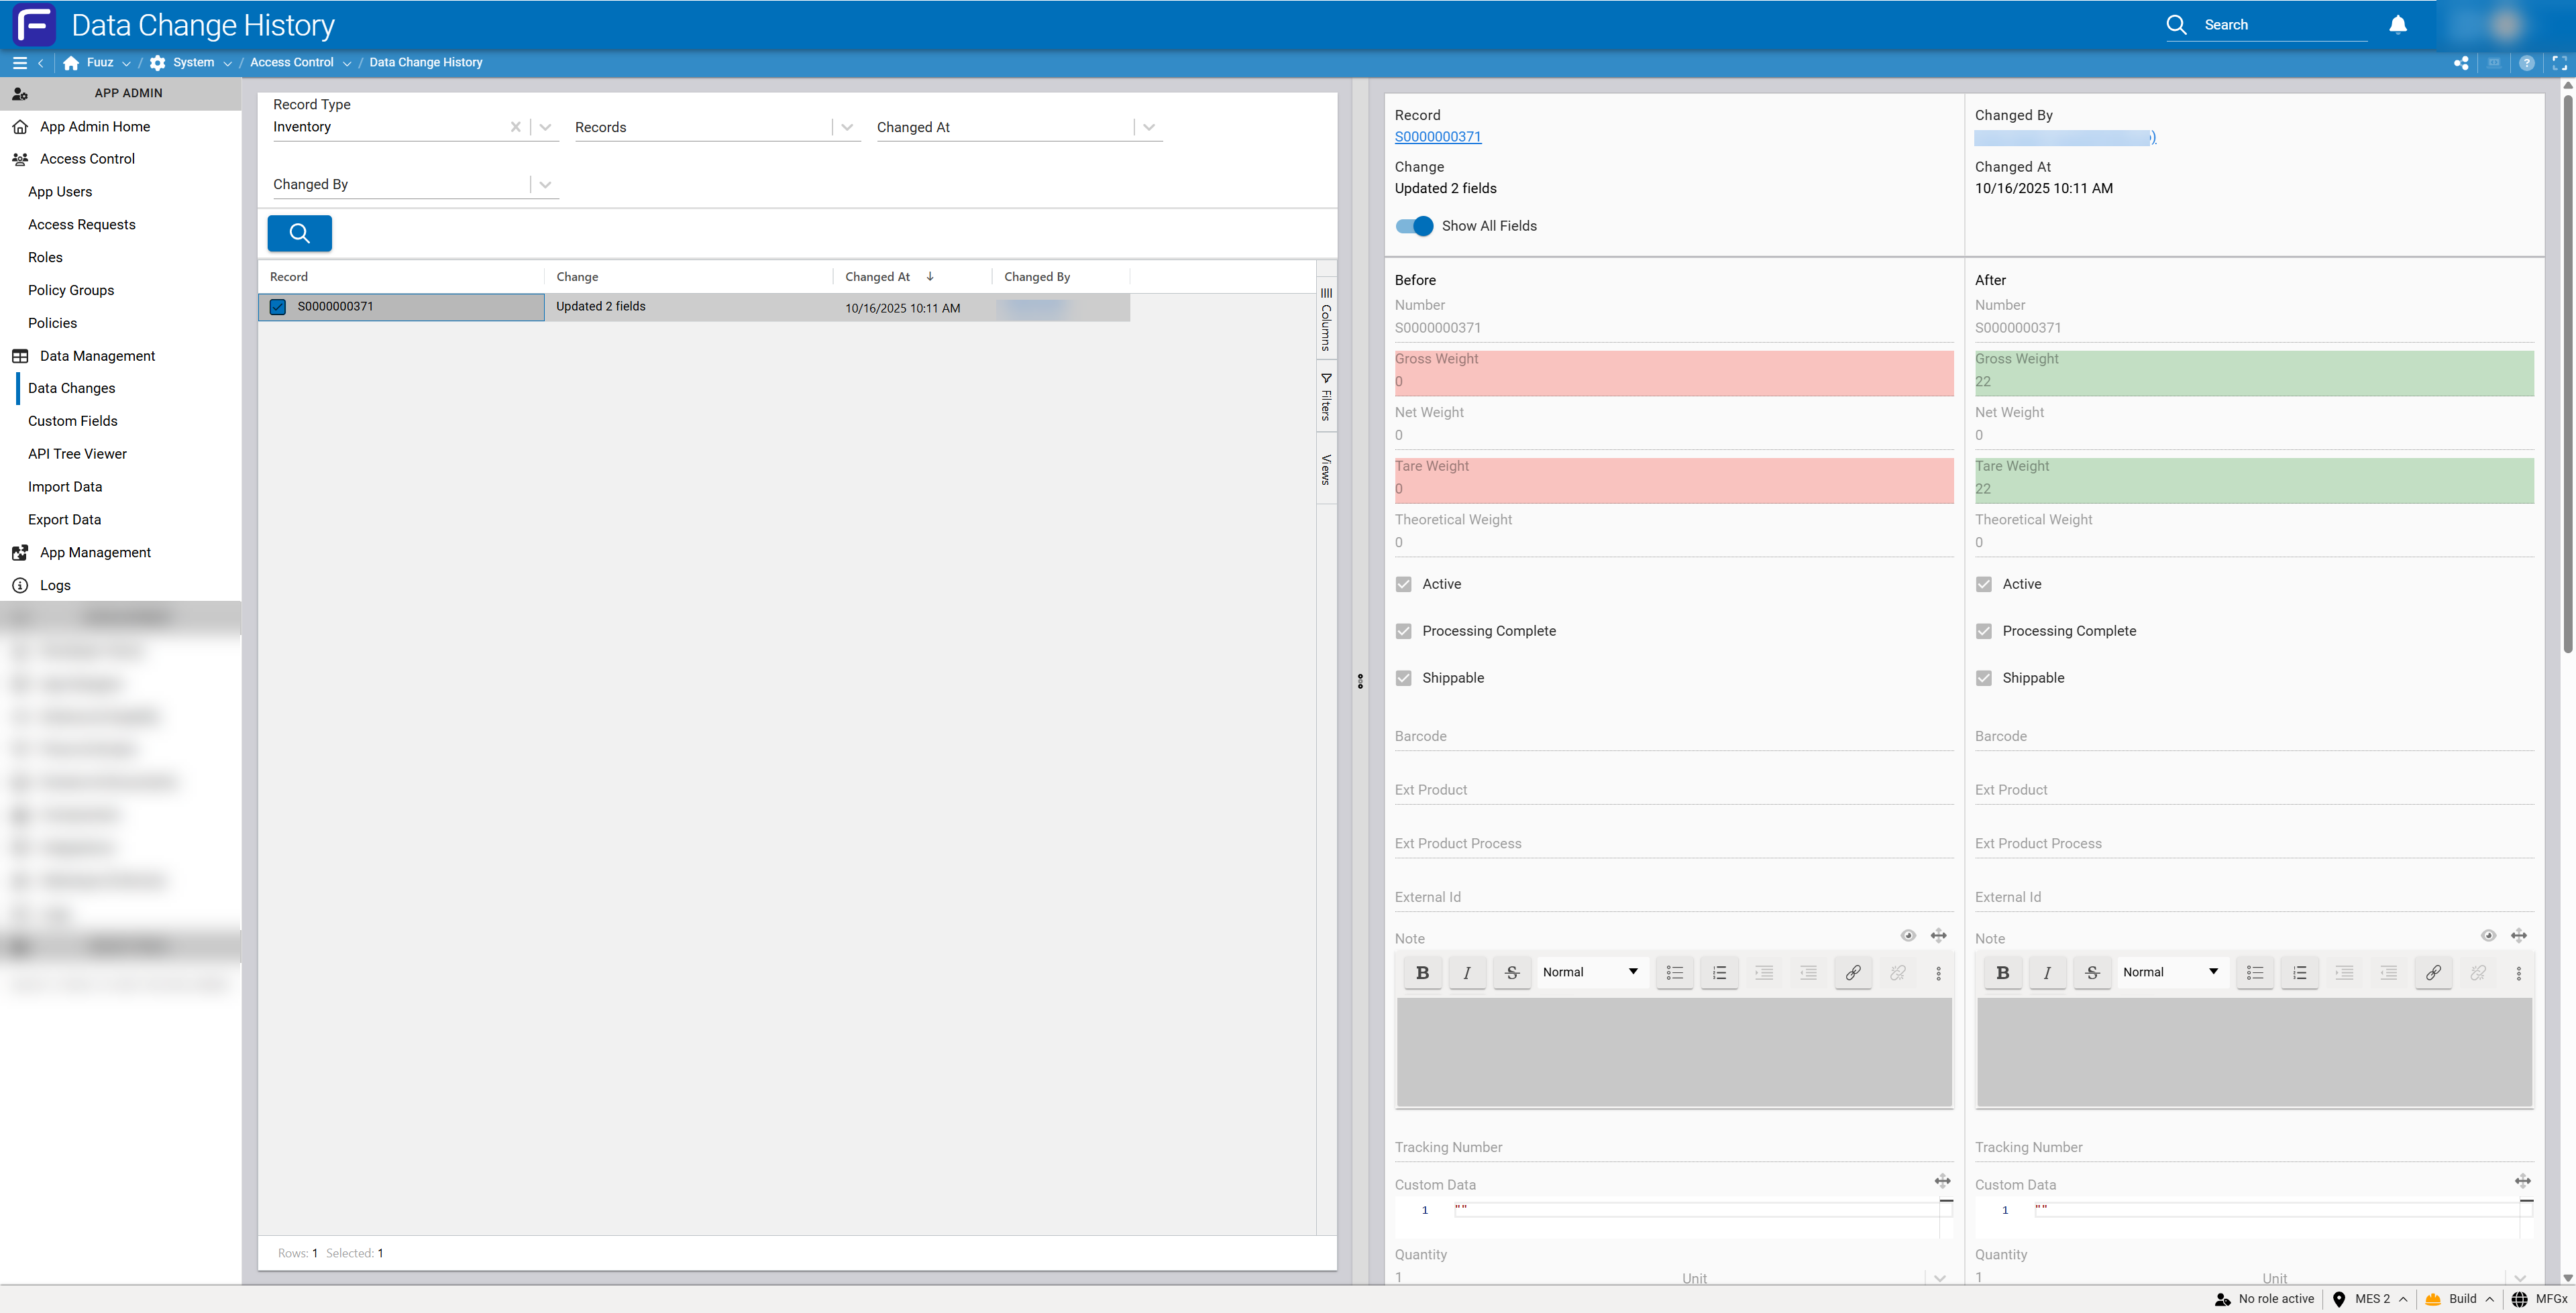Go to Access Control breadcrumb link
The width and height of the screenshot is (2576, 1313).
point(291,62)
